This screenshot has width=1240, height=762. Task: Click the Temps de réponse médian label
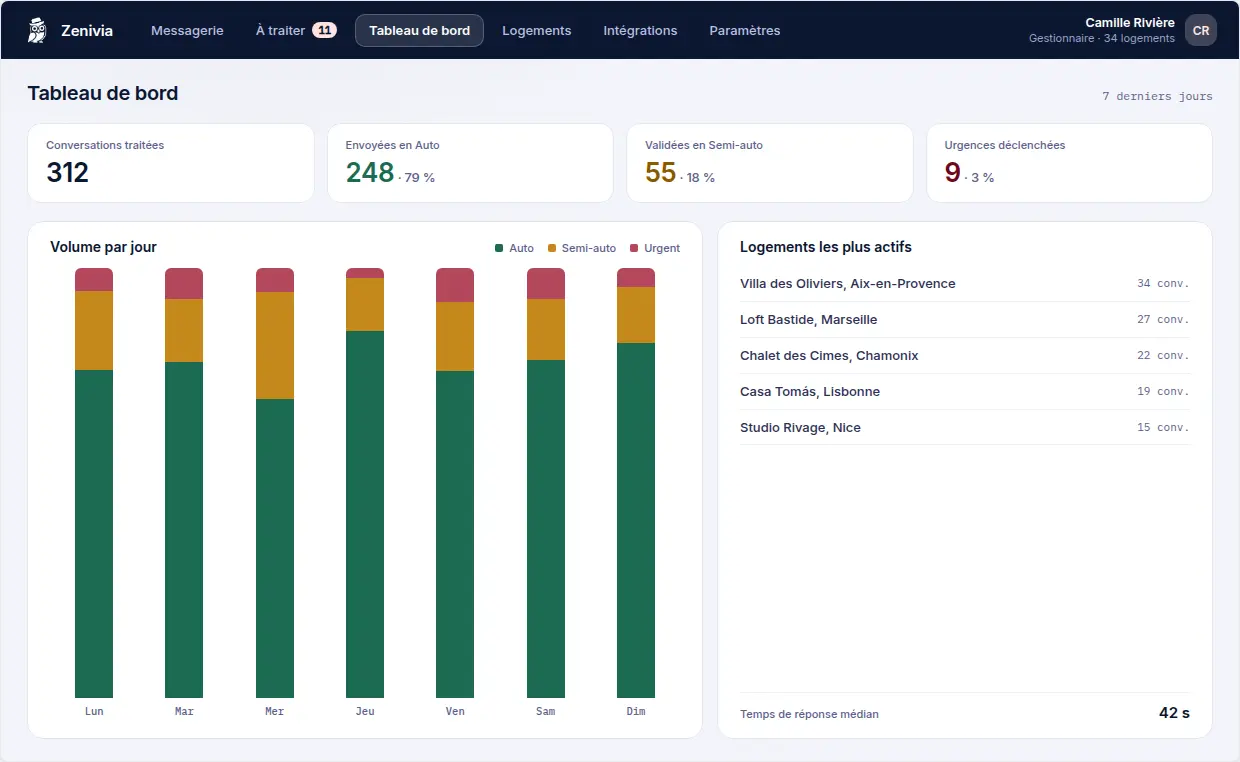(809, 714)
